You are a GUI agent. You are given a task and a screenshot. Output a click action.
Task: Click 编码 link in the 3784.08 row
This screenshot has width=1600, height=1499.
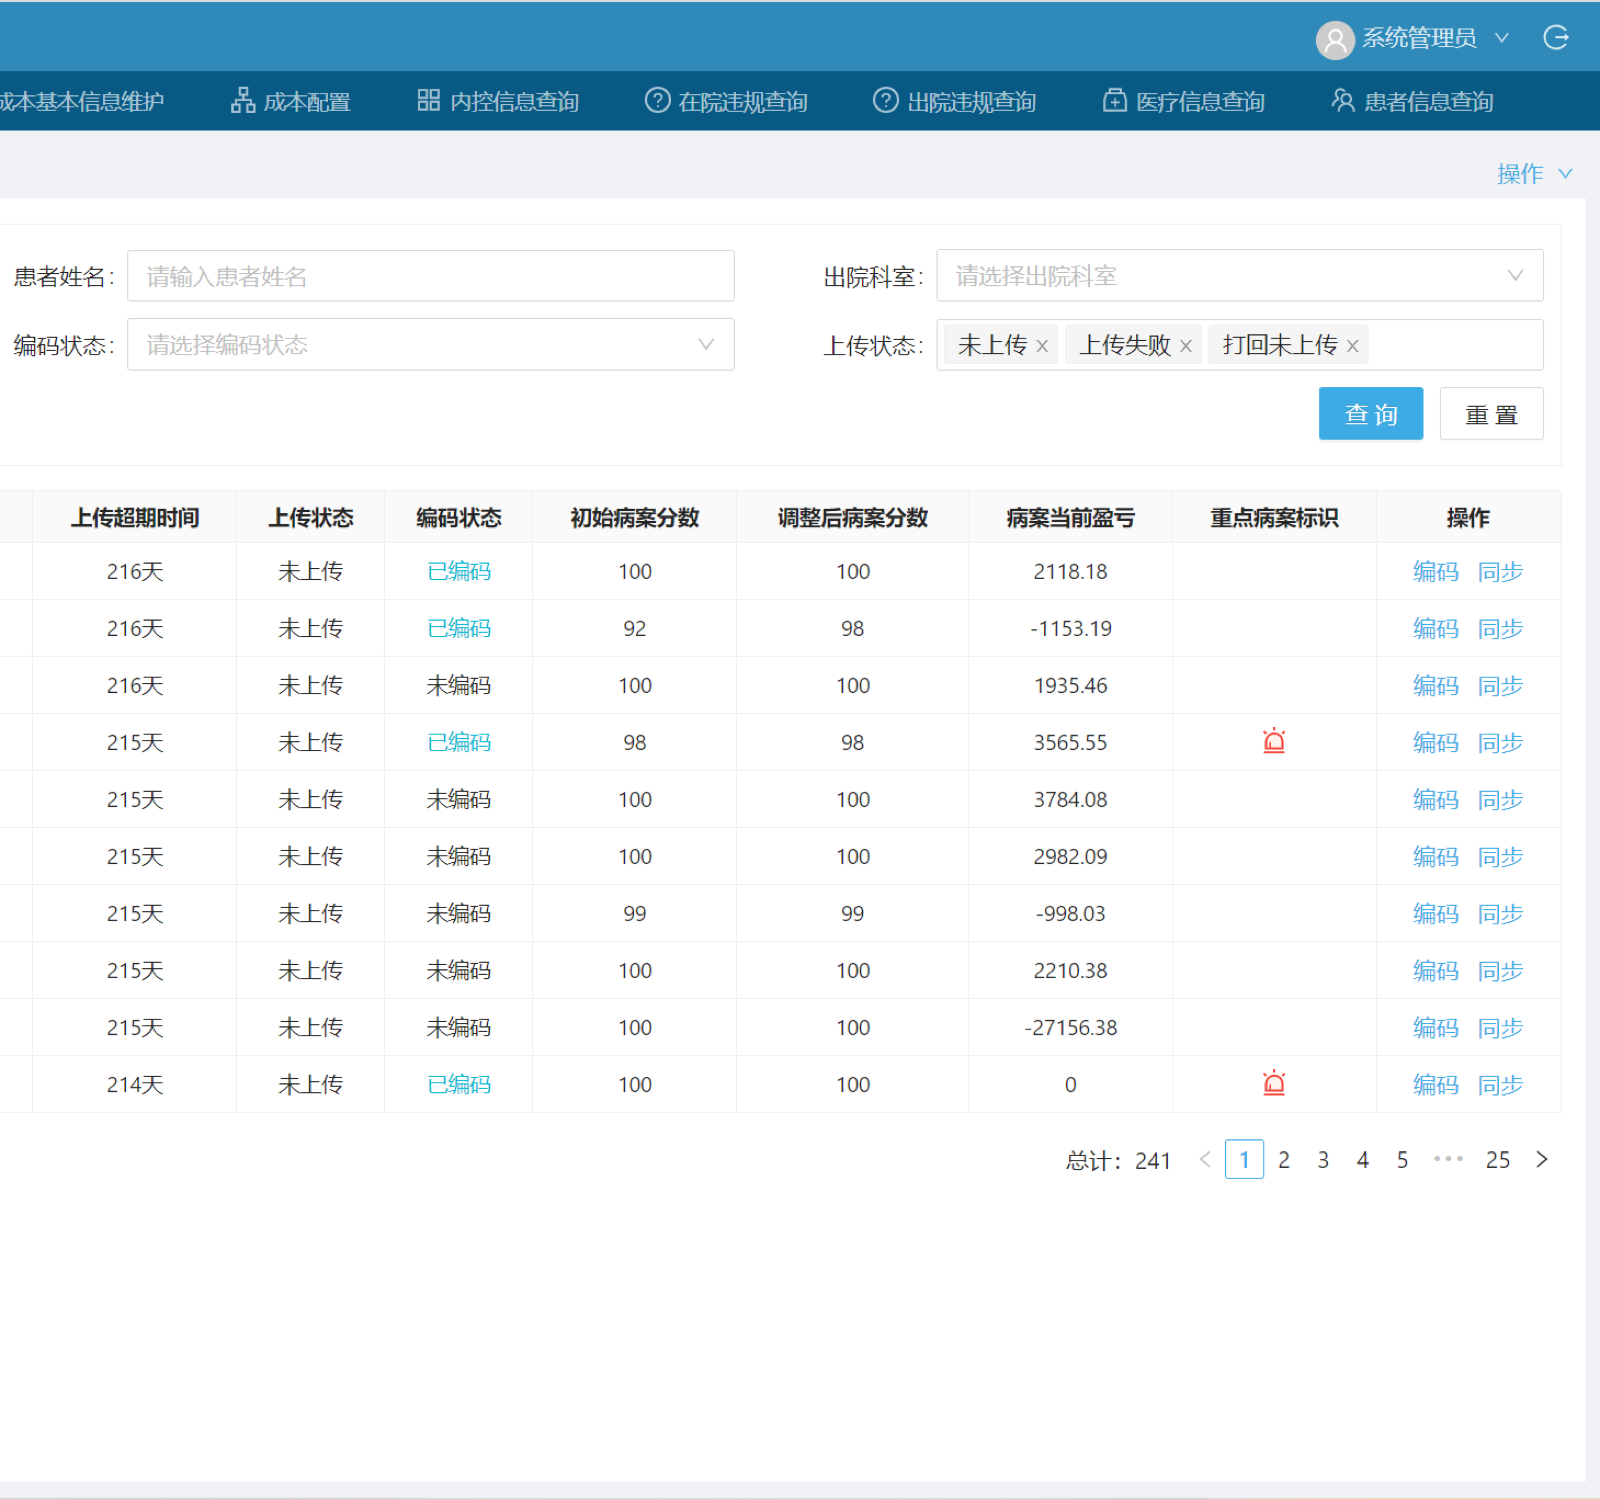point(1436,799)
